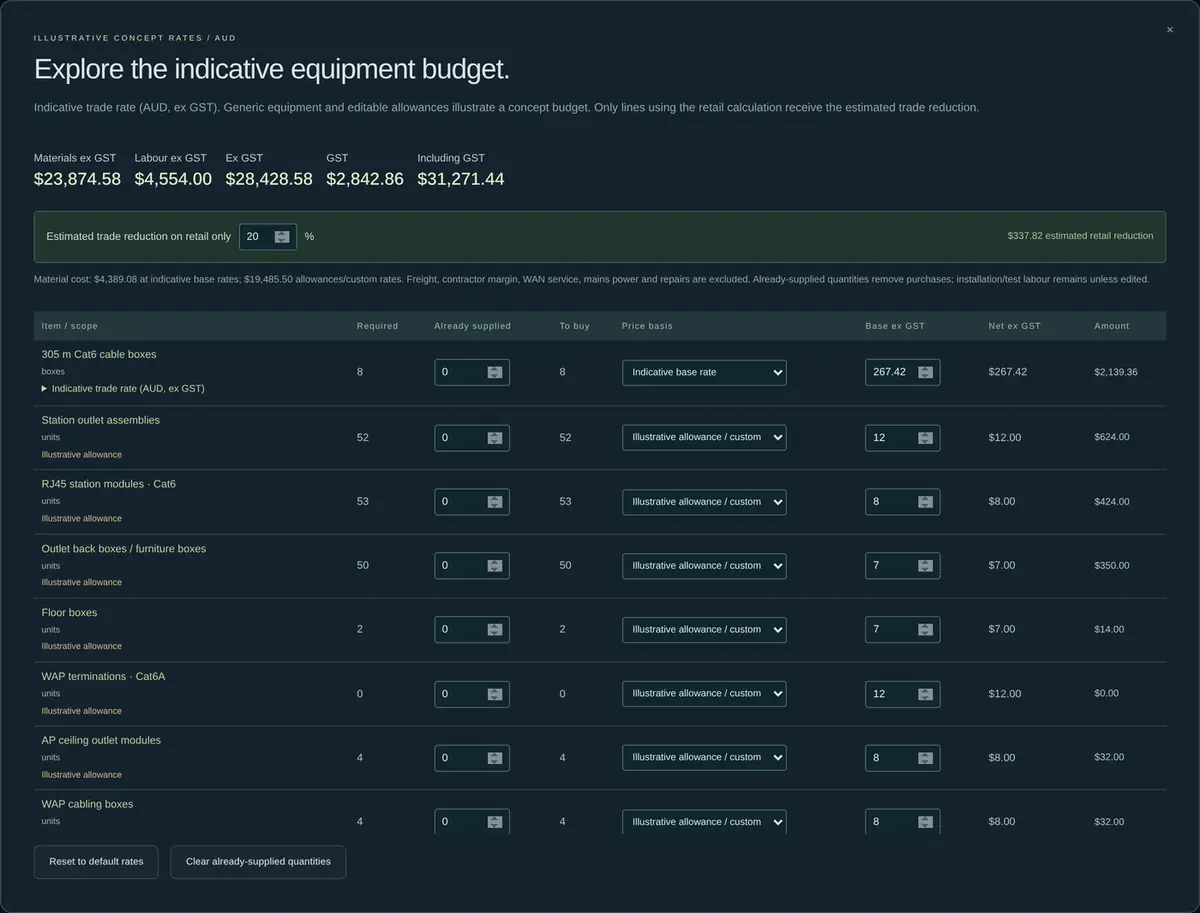The width and height of the screenshot is (1200, 913).
Task: Click the RJ45 station modules · Cat6 item
Action: click(108, 484)
